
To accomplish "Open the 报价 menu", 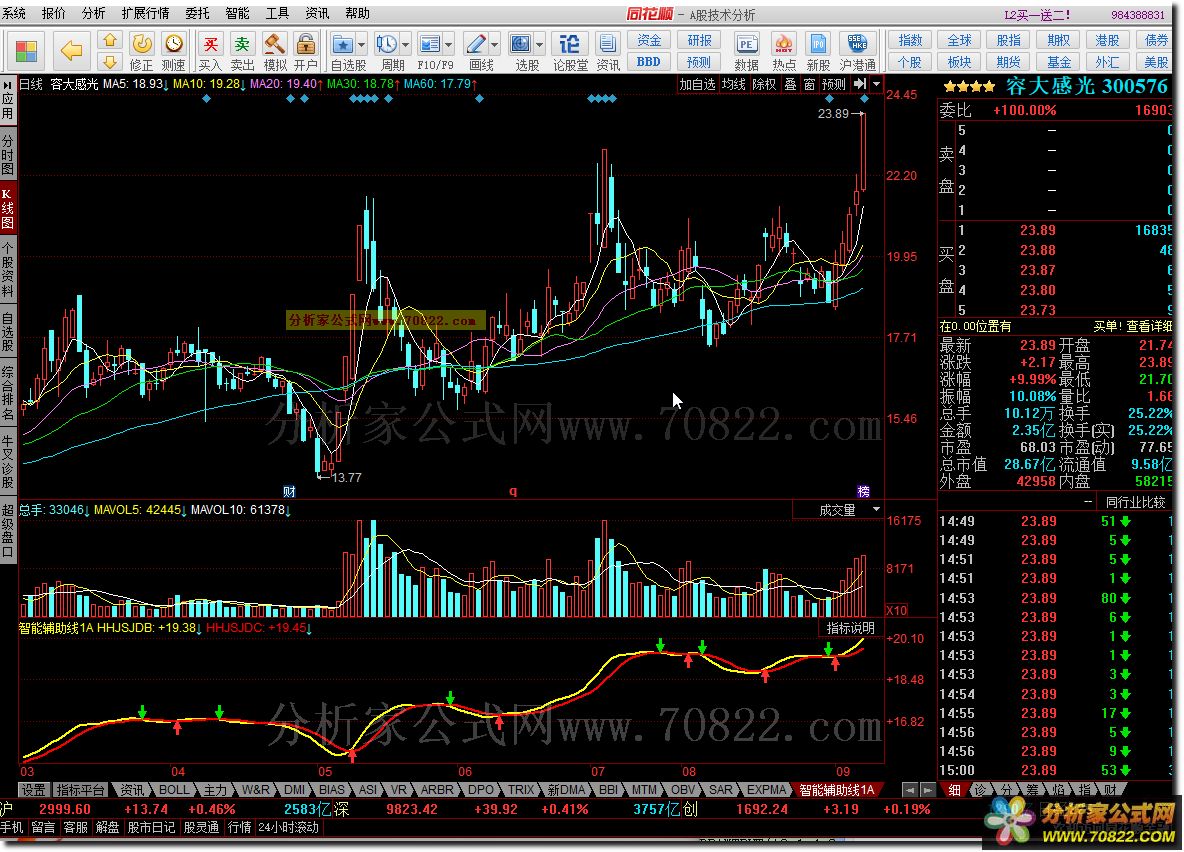I will [x=54, y=13].
